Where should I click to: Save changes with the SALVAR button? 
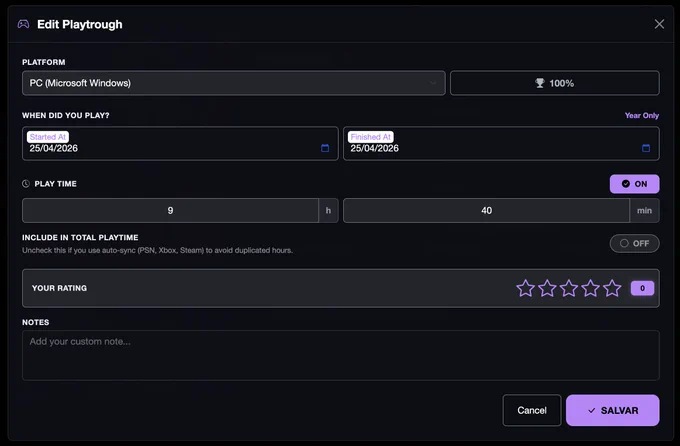[613, 410]
